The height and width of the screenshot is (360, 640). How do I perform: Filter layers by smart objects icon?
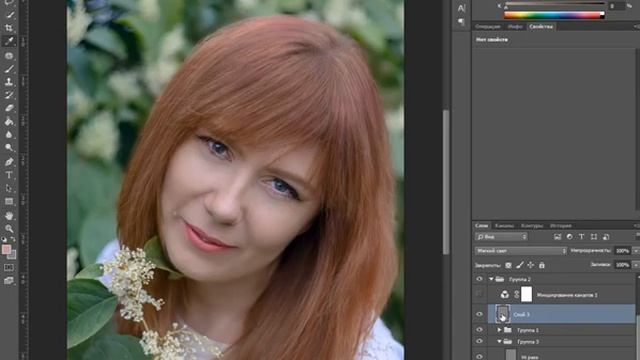[606, 237]
